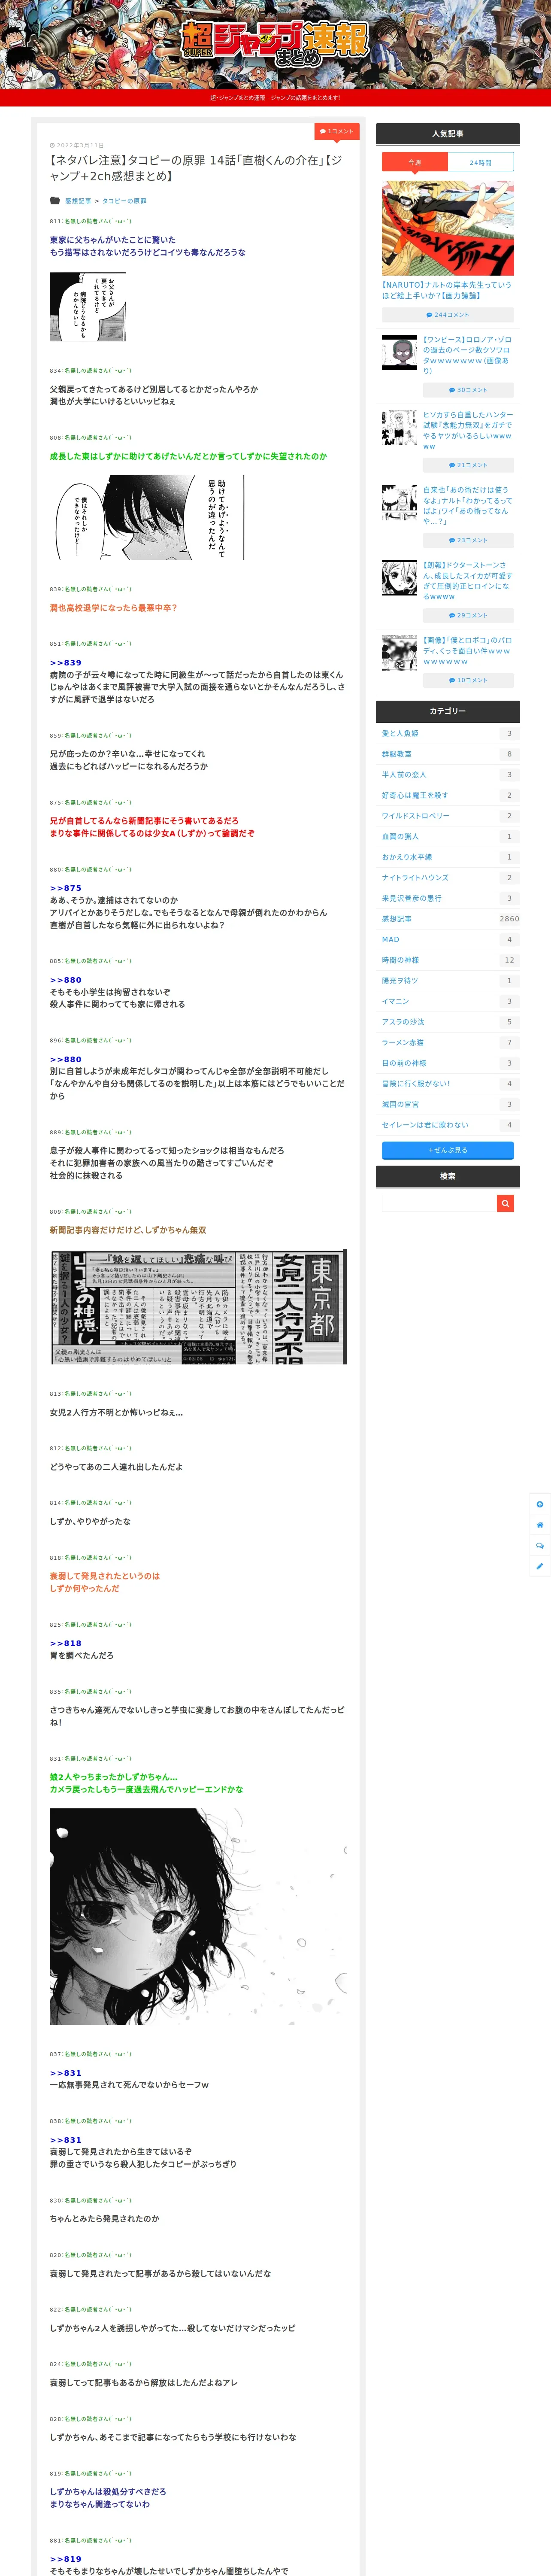Open the 244コメント button
Image resolution: width=551 pixels, height=2576 pixels.
click(x=447, y=315)
